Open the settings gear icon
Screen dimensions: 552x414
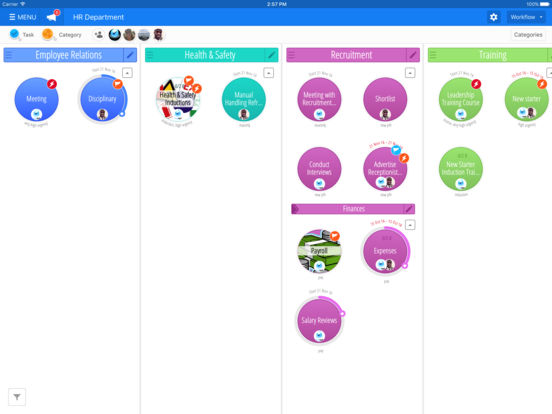coord(494,17)
